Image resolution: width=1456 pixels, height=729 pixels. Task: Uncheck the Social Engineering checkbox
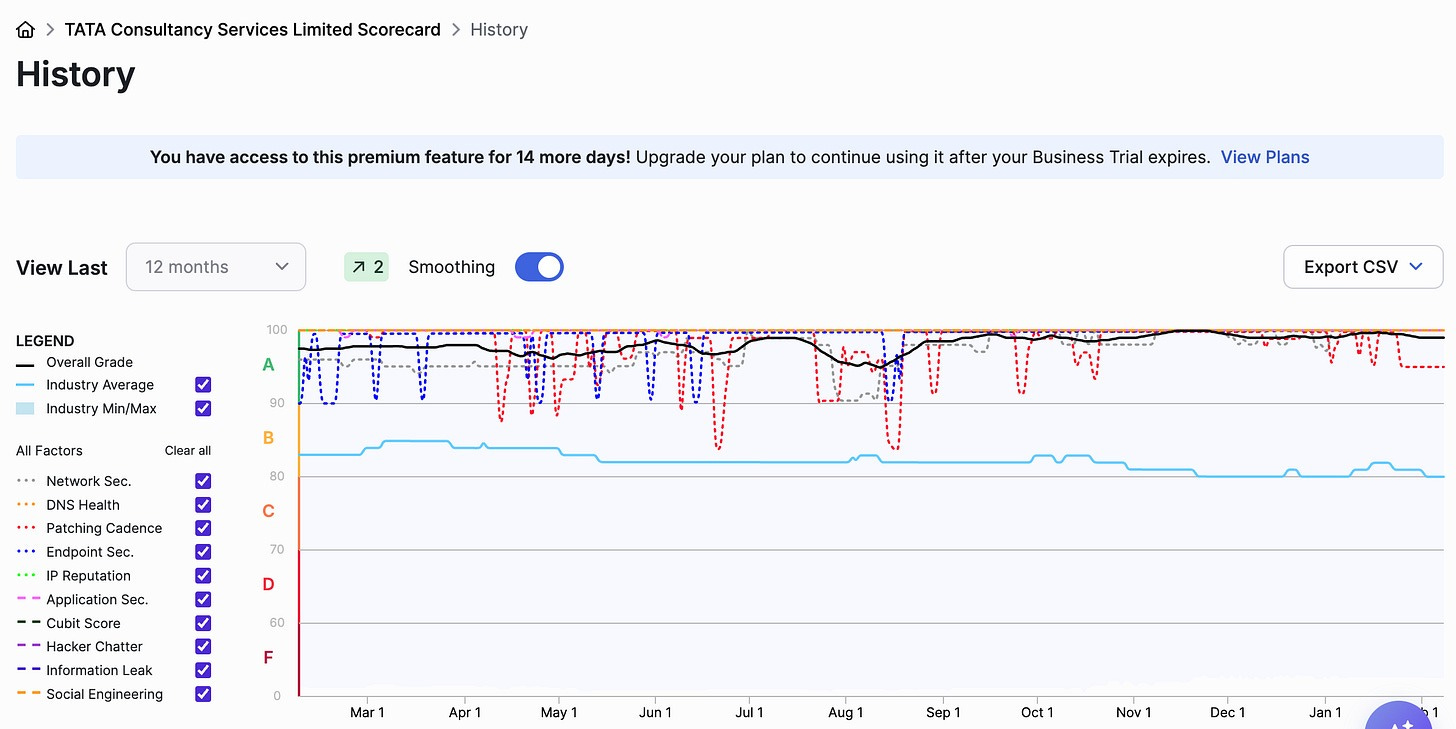(203, 694)
